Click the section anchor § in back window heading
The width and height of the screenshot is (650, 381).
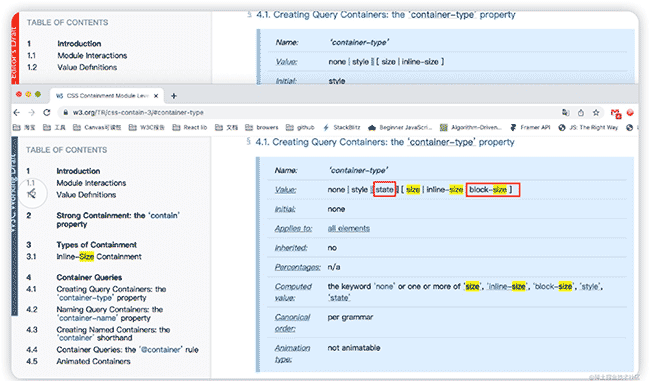(x=250, y=15)
